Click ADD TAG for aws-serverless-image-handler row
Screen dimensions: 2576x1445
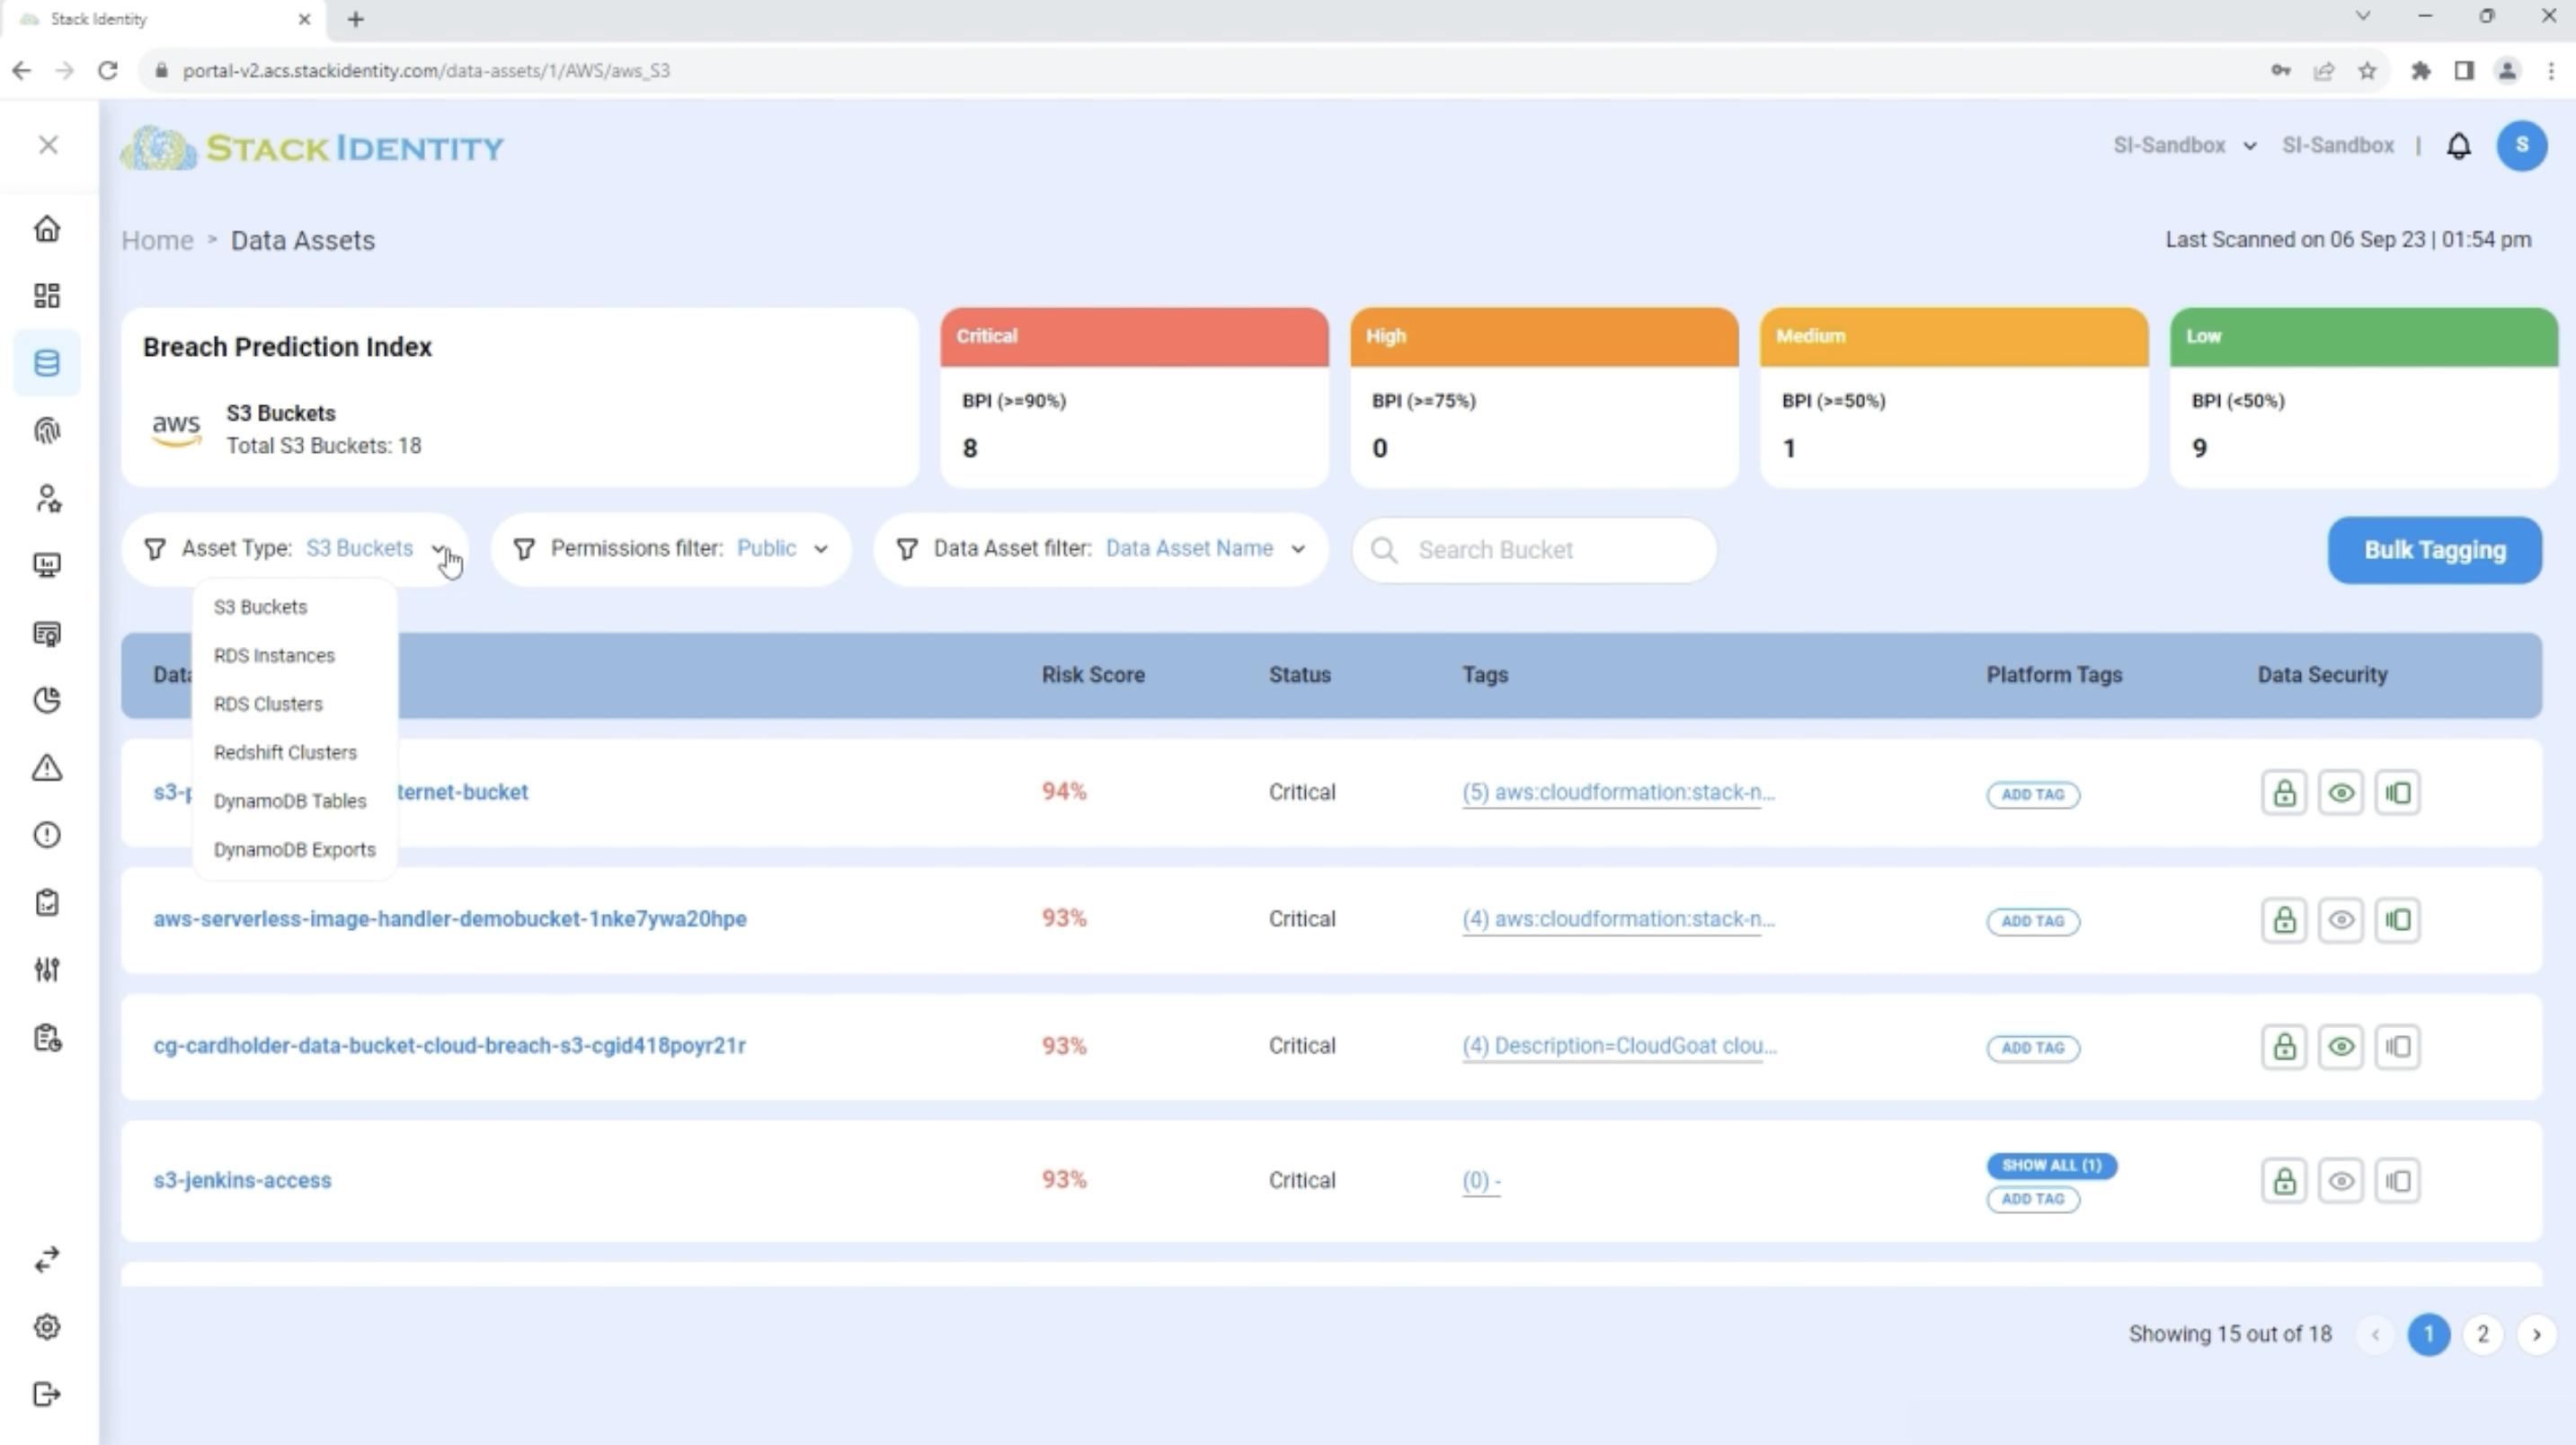click(x=2033, y=921)
